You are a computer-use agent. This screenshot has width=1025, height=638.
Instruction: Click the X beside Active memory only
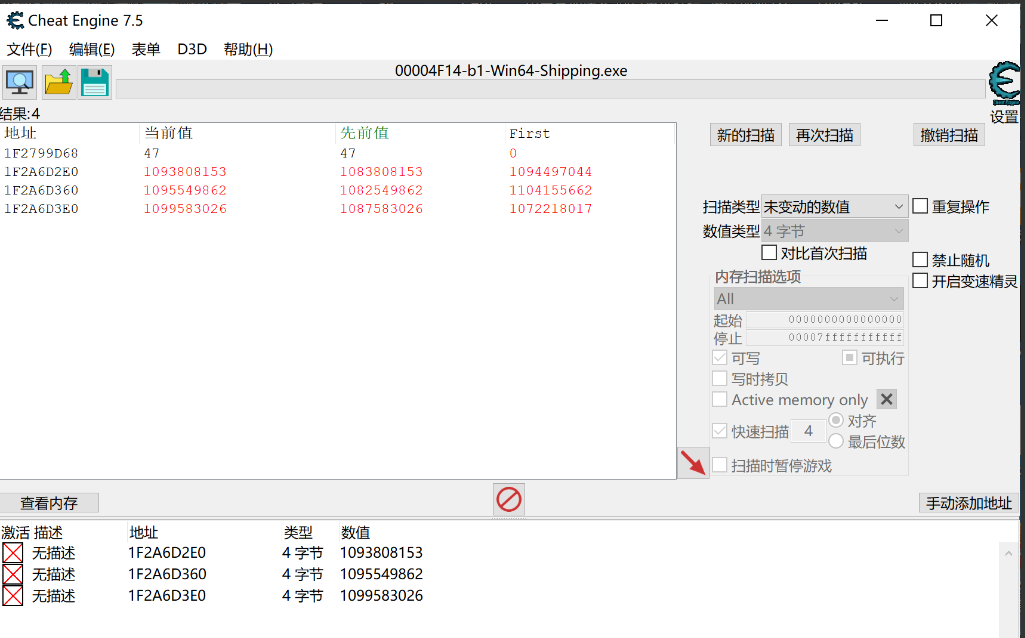pos(886,399)
